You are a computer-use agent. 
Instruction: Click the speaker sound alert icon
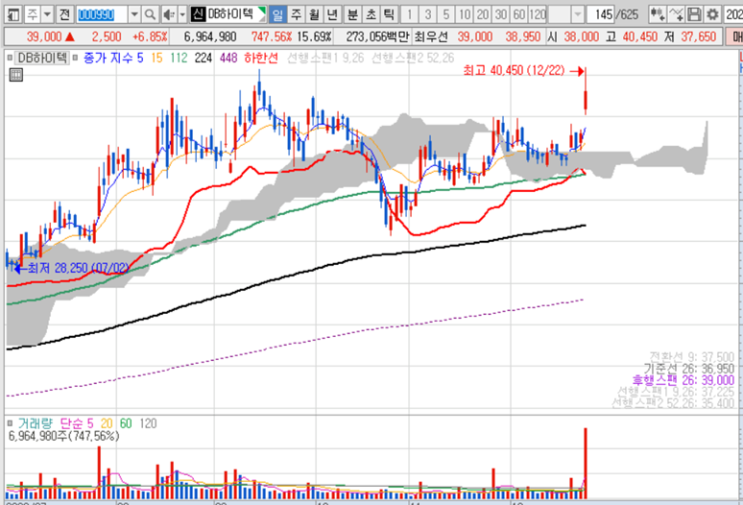point(168,15)
